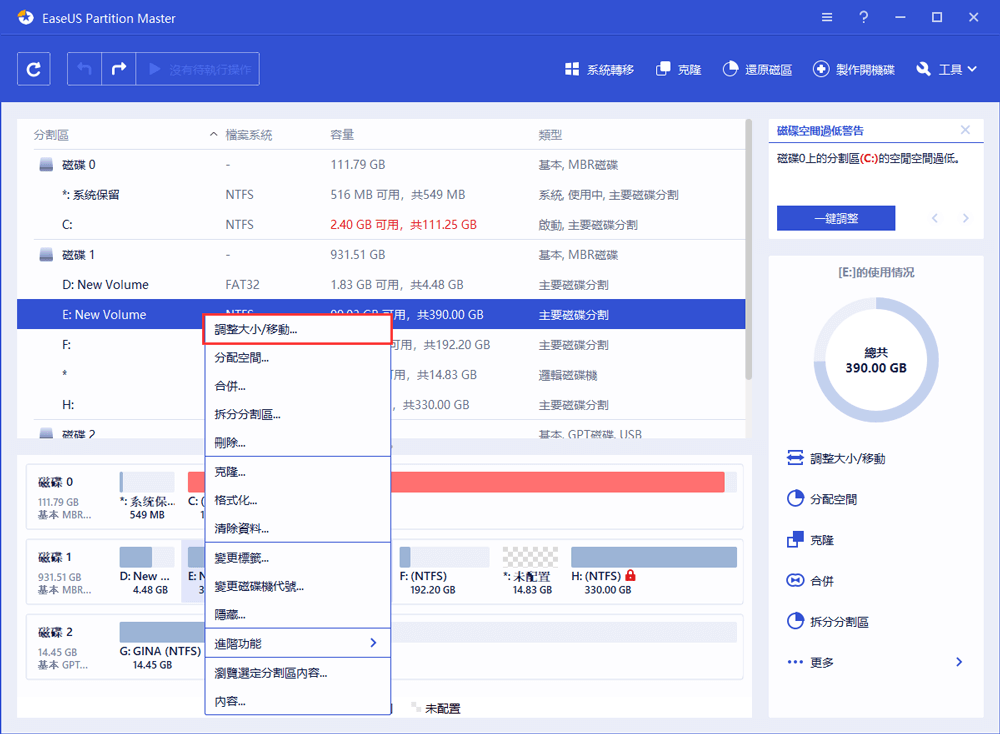Image resolution: width=1000 pixels, height=734 pixels.
Task: Select H: (NTFS) 330.00 GB block
Action: pyautogui.click(x=654, y=571)
